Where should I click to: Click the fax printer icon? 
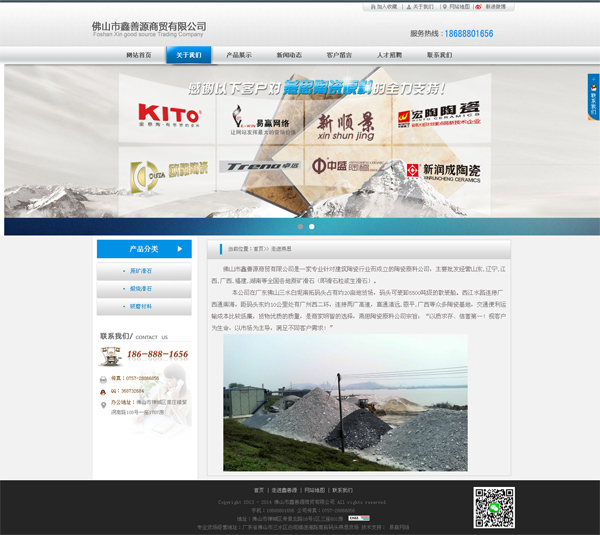coord(103,379)
